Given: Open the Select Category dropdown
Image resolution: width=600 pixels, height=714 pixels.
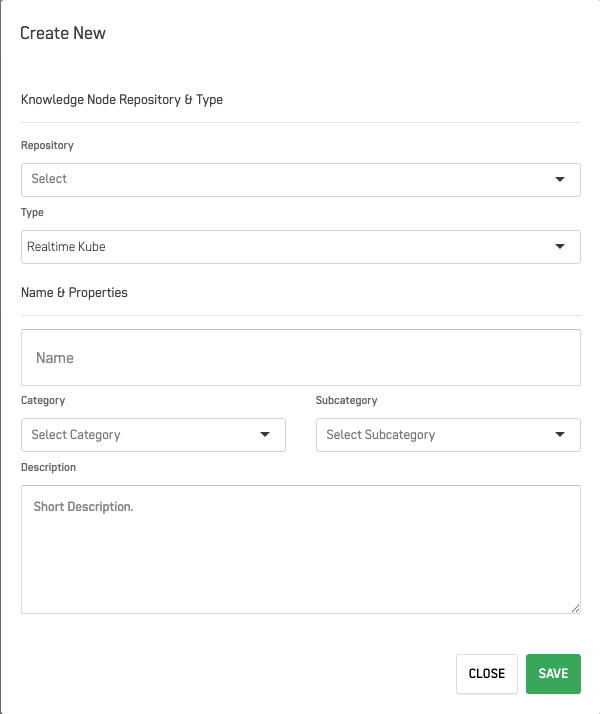Looking at the screenshot, I should click(153, 435).
